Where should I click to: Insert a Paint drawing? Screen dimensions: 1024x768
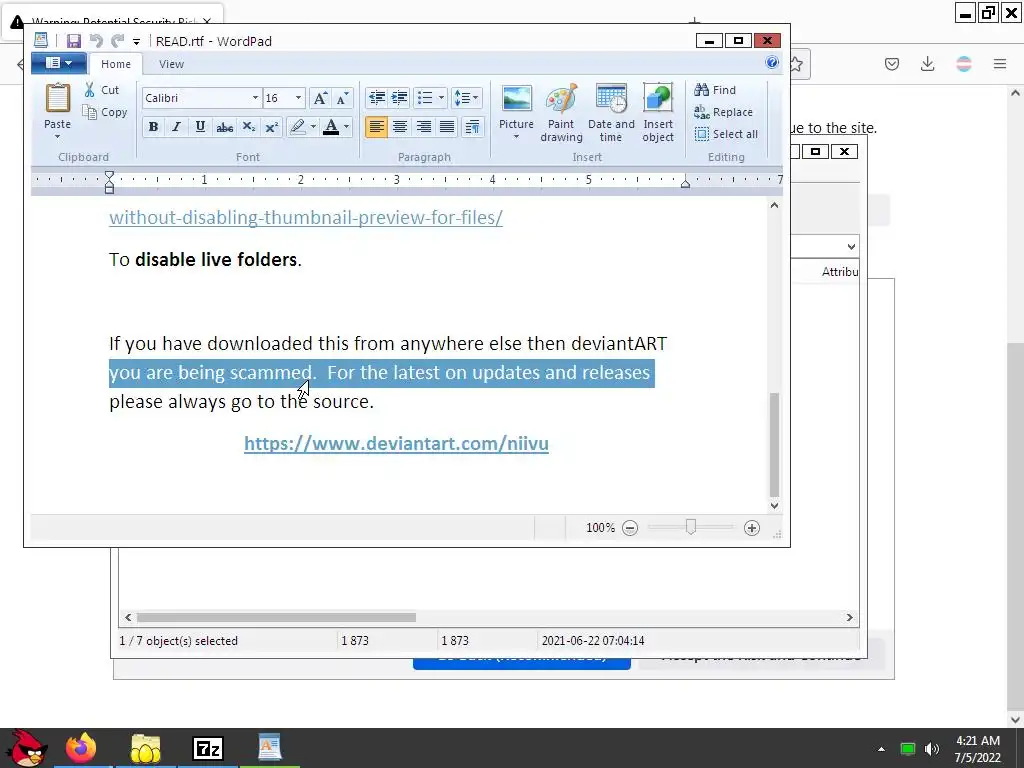tap(561, 112)
